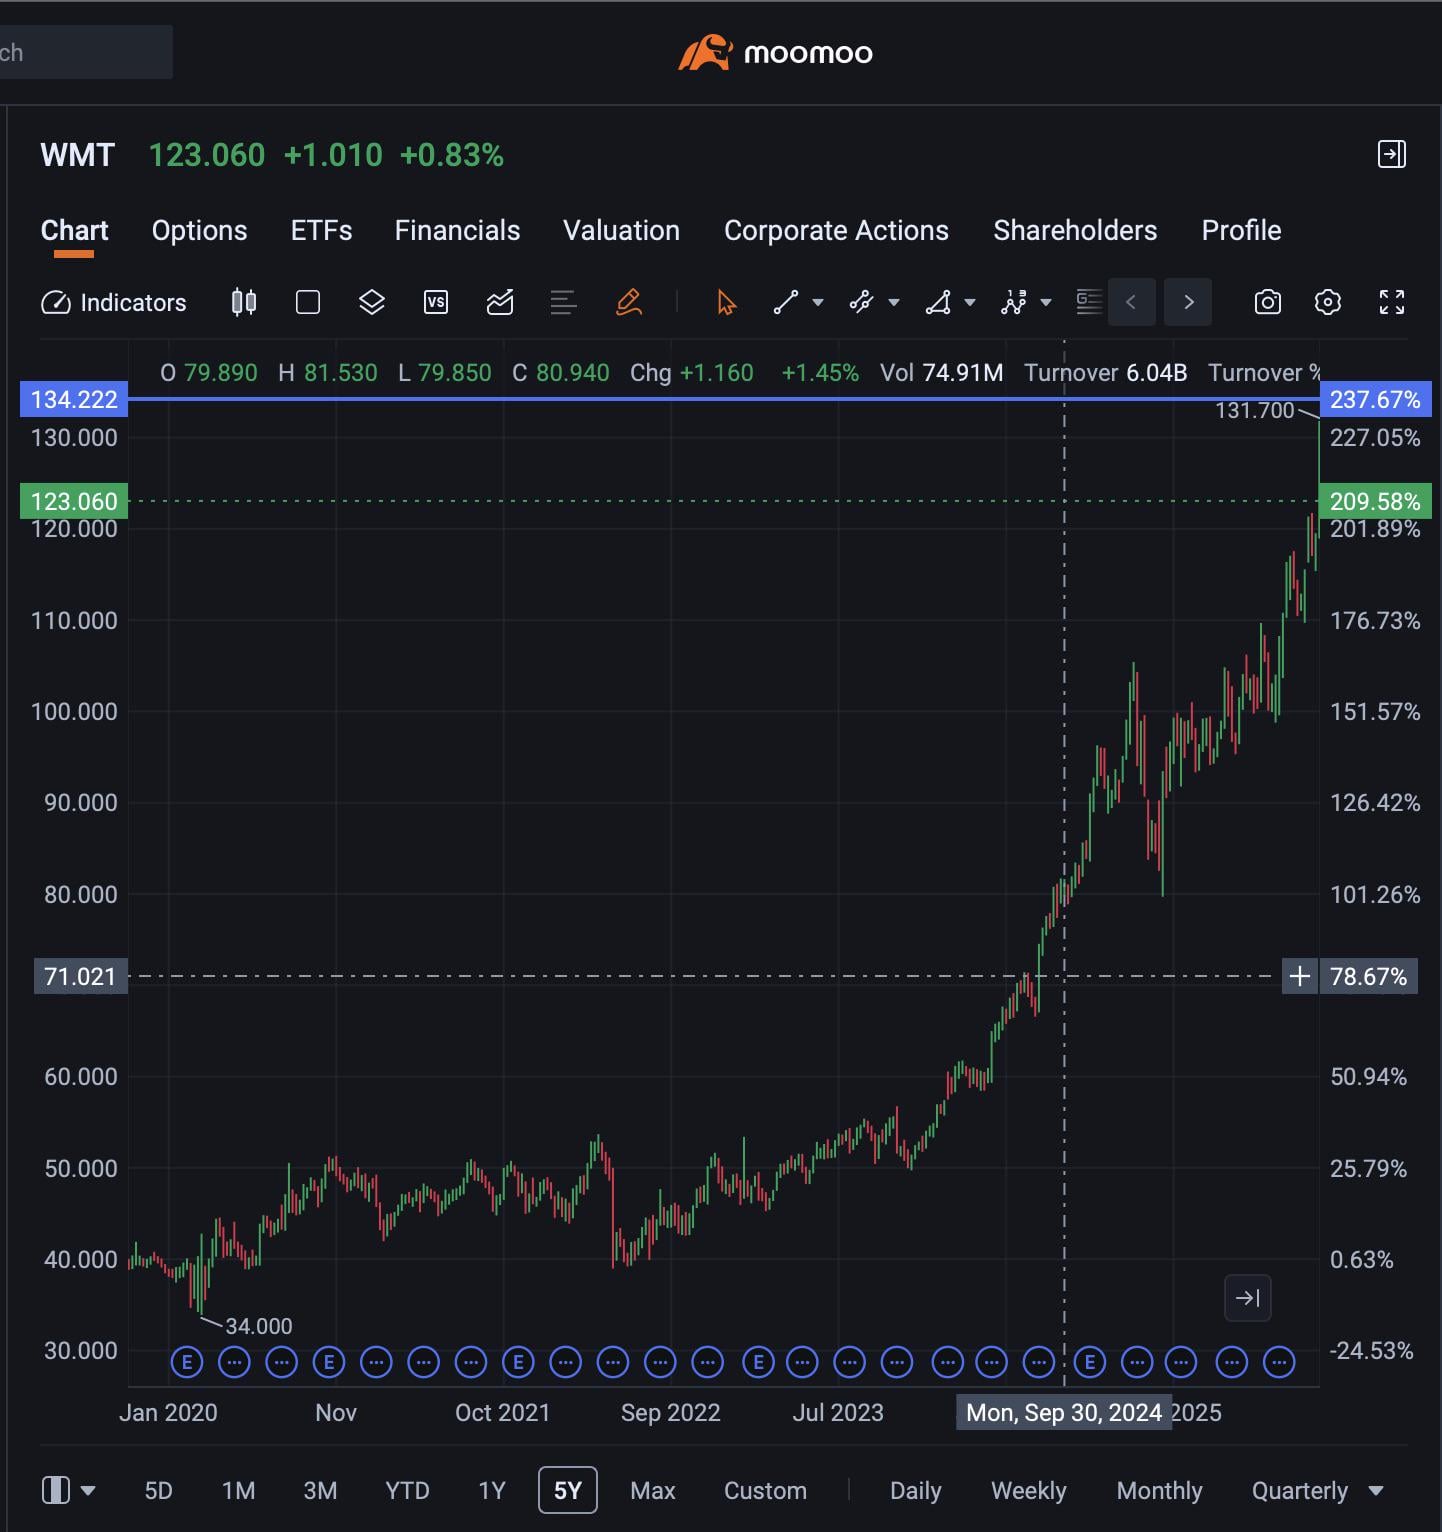Click the VS compare icon
The image size is (1442, 1532).
[436, 302]
